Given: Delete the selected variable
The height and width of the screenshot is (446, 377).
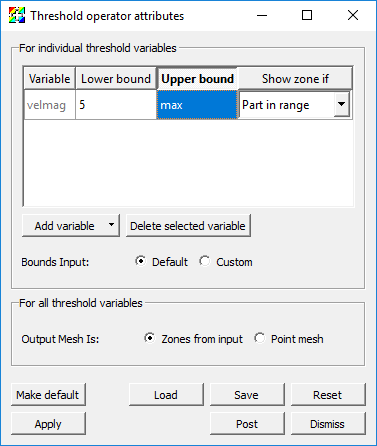Looking at the screenshot, I should click(x=188, y=226).
